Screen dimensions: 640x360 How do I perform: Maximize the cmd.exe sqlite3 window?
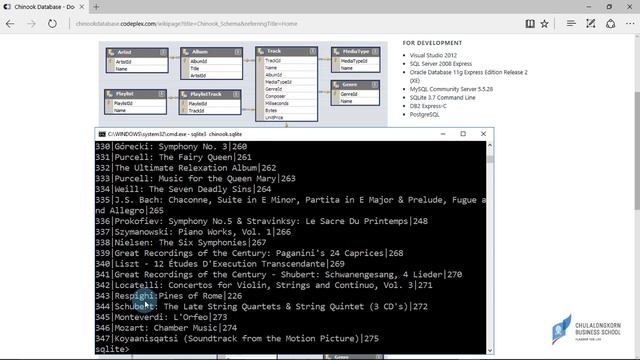(463, 134)
